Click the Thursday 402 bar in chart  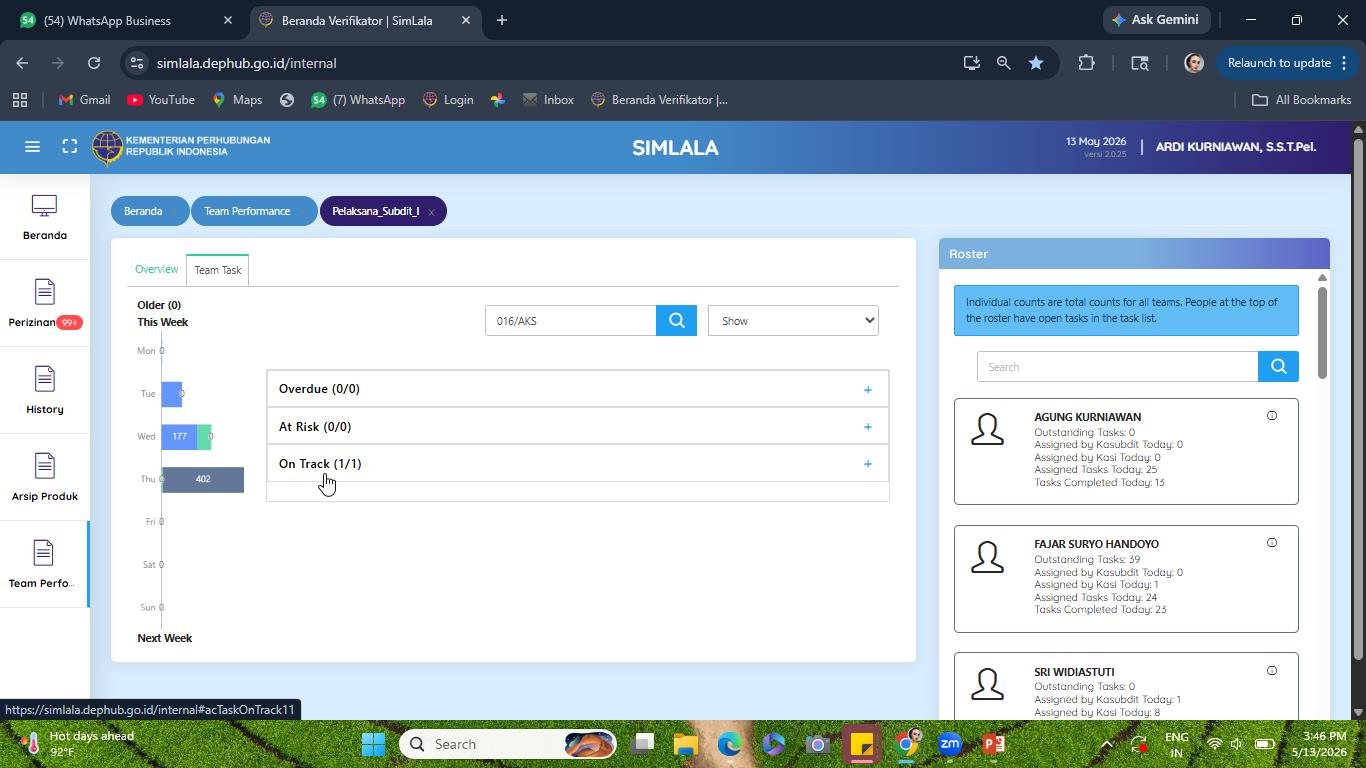tap(203, 479)
